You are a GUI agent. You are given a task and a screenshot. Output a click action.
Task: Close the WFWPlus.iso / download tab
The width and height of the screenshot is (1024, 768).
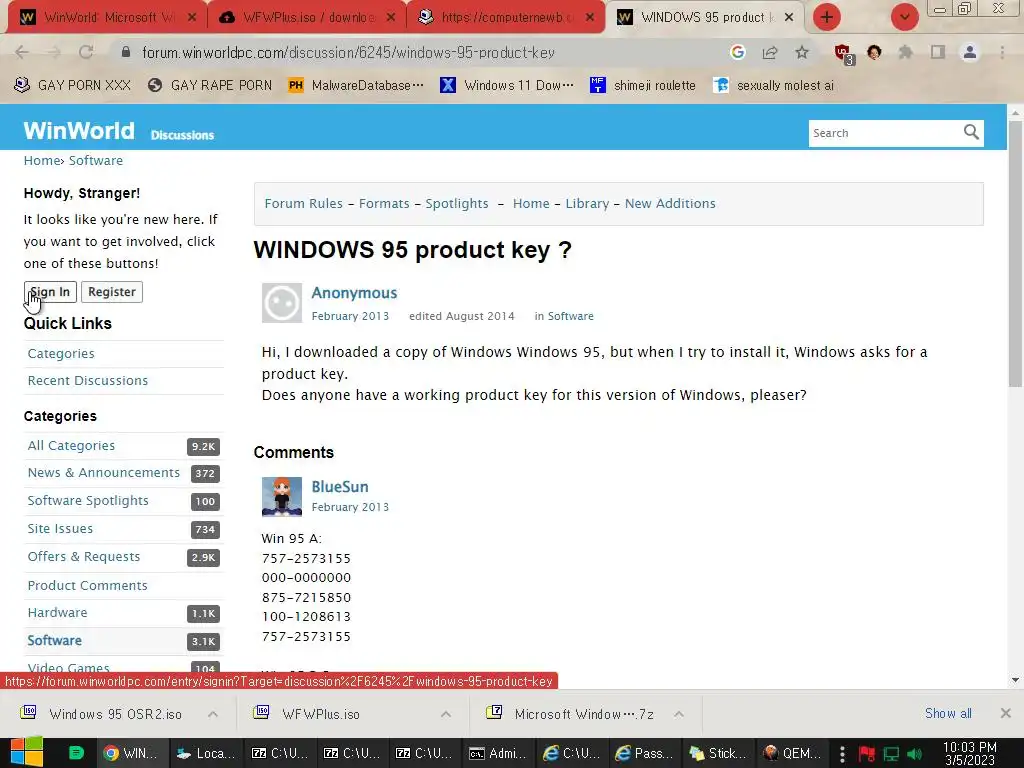(x=391, y=18)
